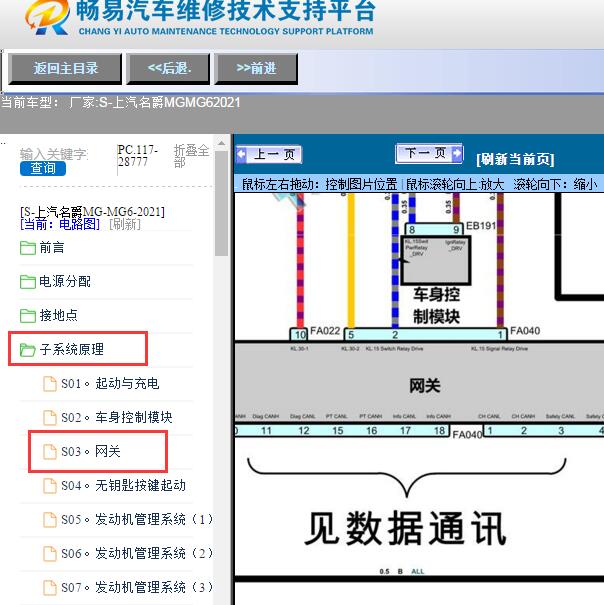
Task: Open S03 网关 diagram
Action: click(x=91, y=451)
